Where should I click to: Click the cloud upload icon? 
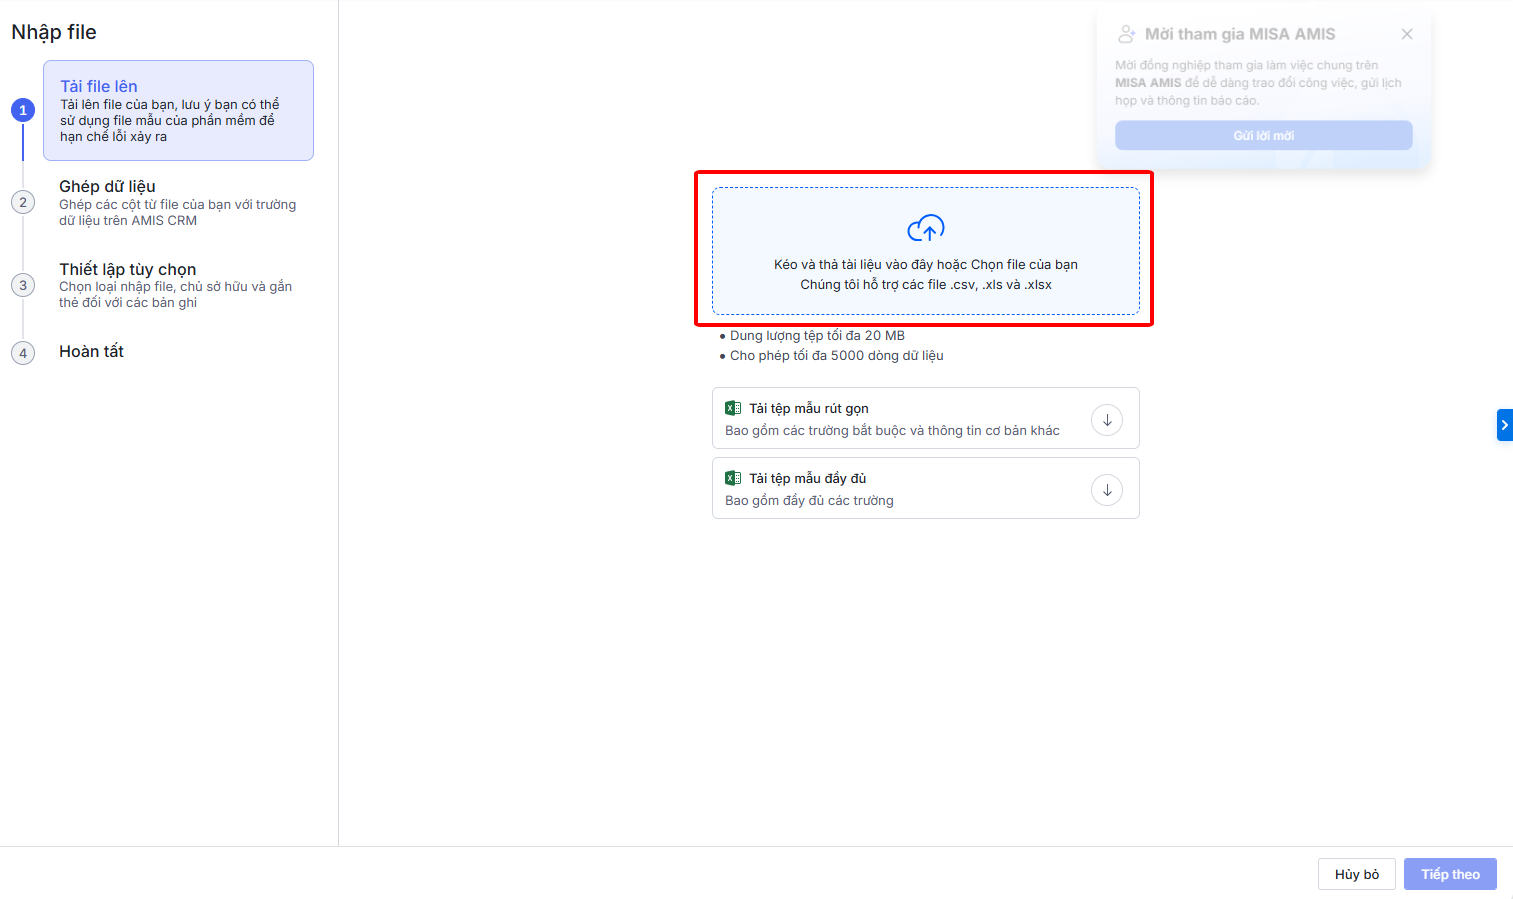(x=925, y=229)
